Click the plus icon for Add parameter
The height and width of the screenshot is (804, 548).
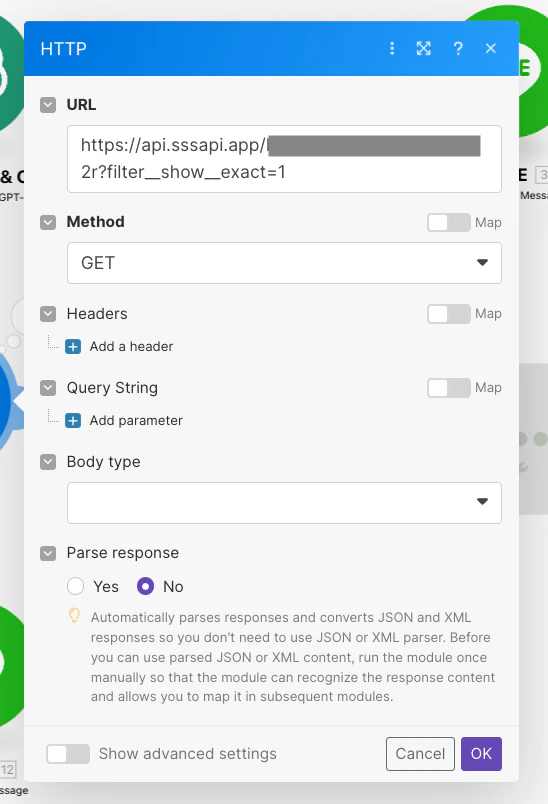(73, 420)
